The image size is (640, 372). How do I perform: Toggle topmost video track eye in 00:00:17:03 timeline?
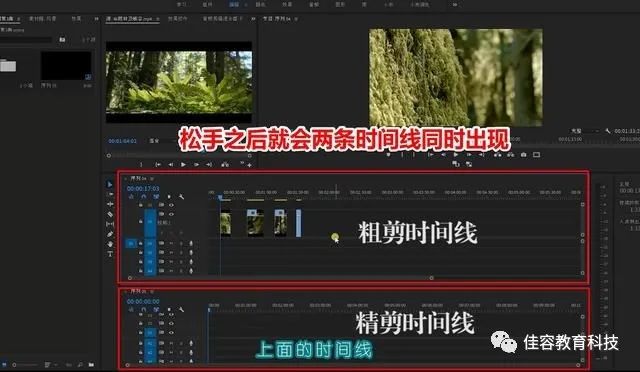(x=171, y=205)
